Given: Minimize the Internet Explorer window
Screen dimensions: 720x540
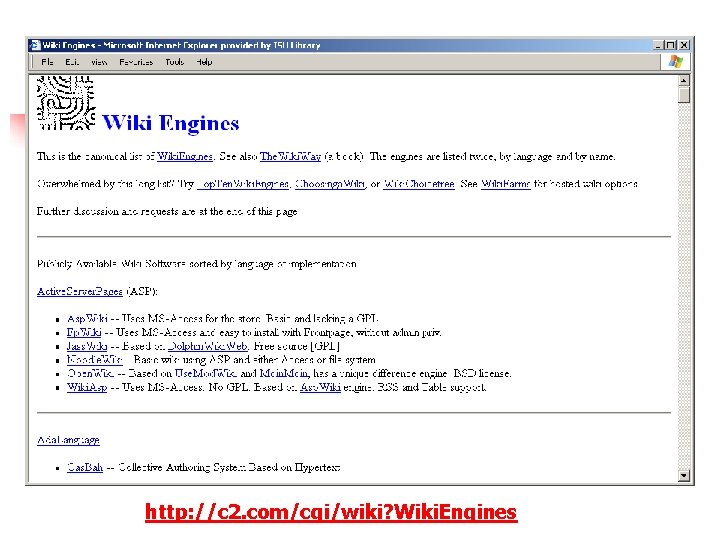Looking at the screenshot, I should (x=658, y=45).
